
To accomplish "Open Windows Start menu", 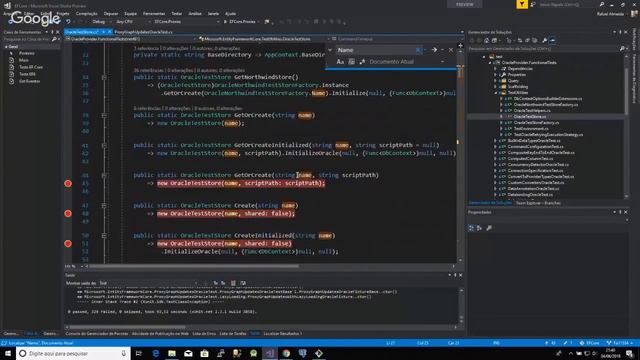I will (x=8, y=353).
